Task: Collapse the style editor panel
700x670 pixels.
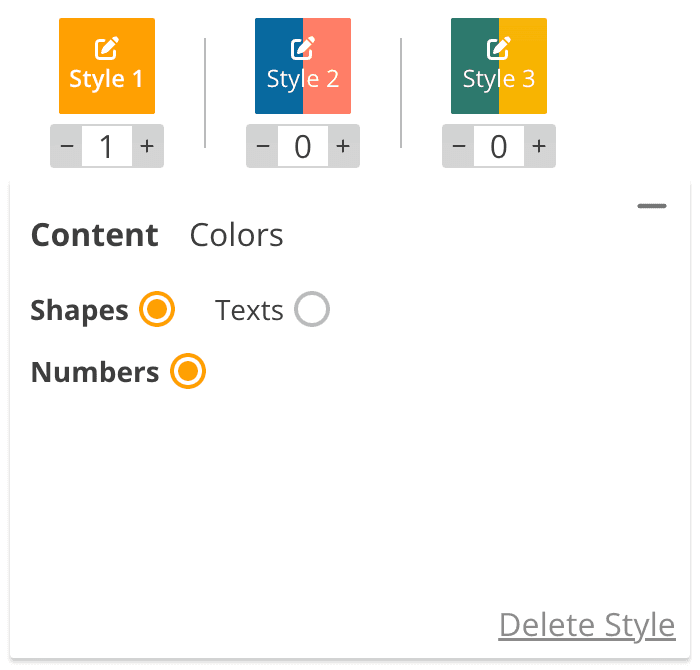Action: 652,207
